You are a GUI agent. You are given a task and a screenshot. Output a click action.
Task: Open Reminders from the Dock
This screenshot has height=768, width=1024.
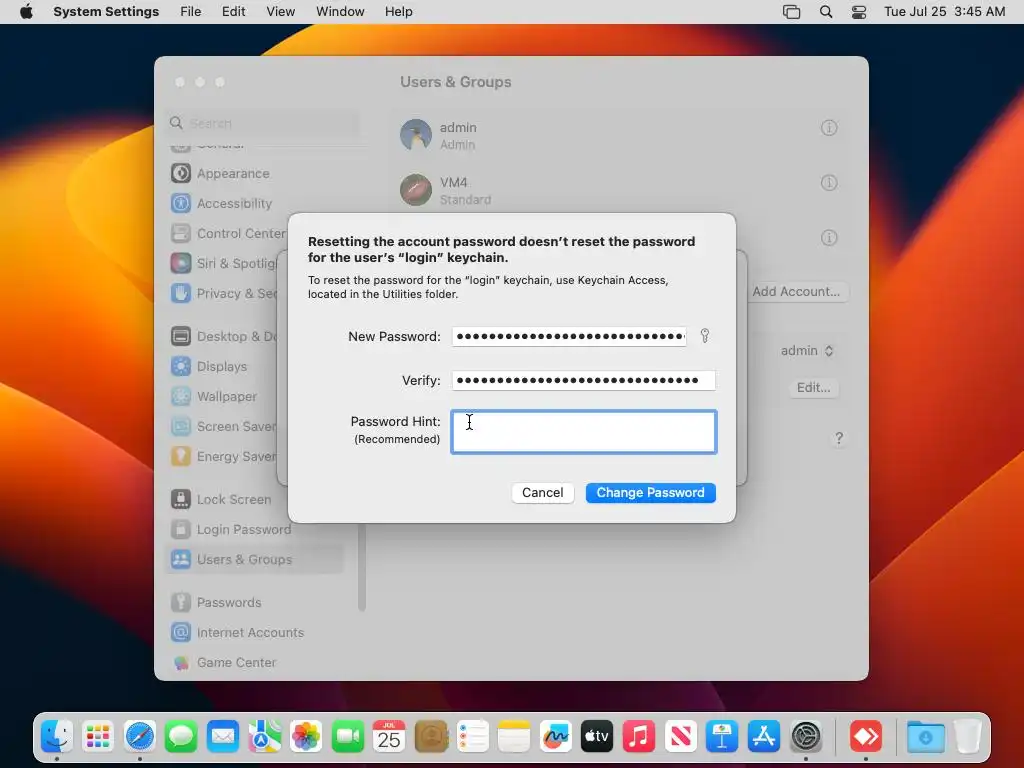pyautogui.click(x=472, y=737)
